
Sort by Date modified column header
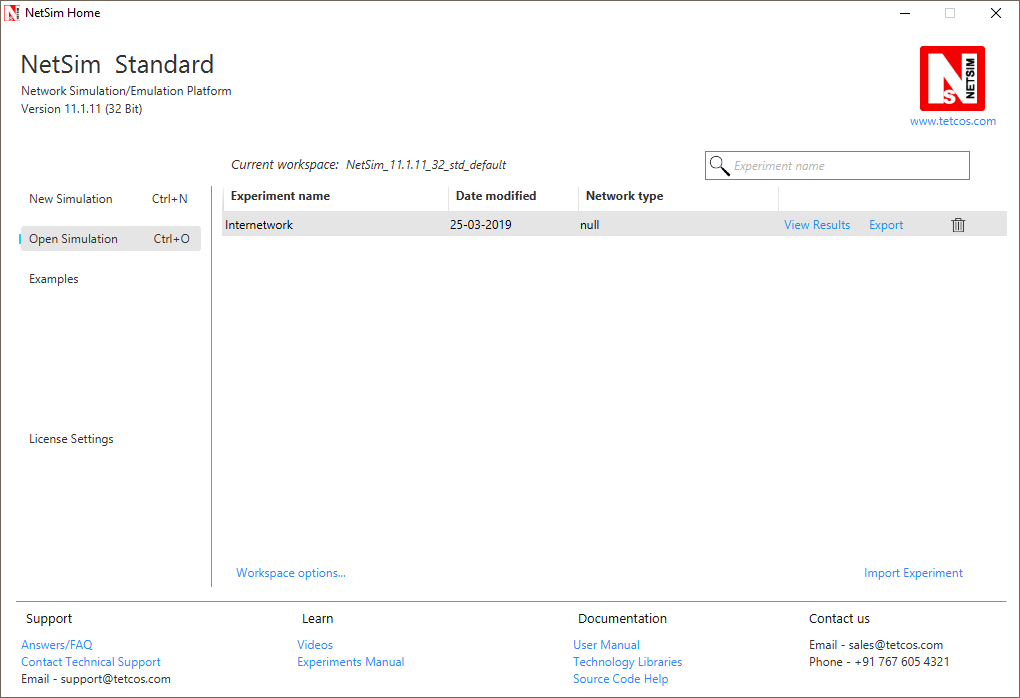(513, 196)
